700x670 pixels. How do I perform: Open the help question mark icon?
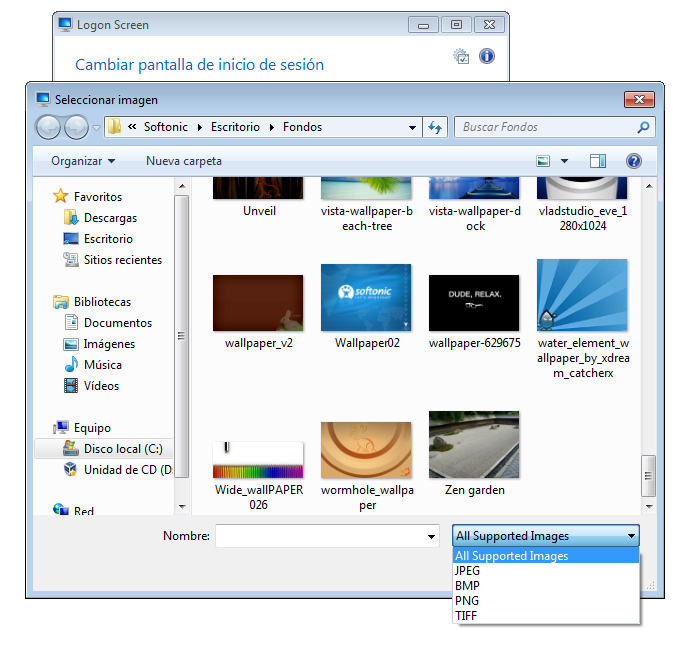pyautogui.click(x=633, y=161)
